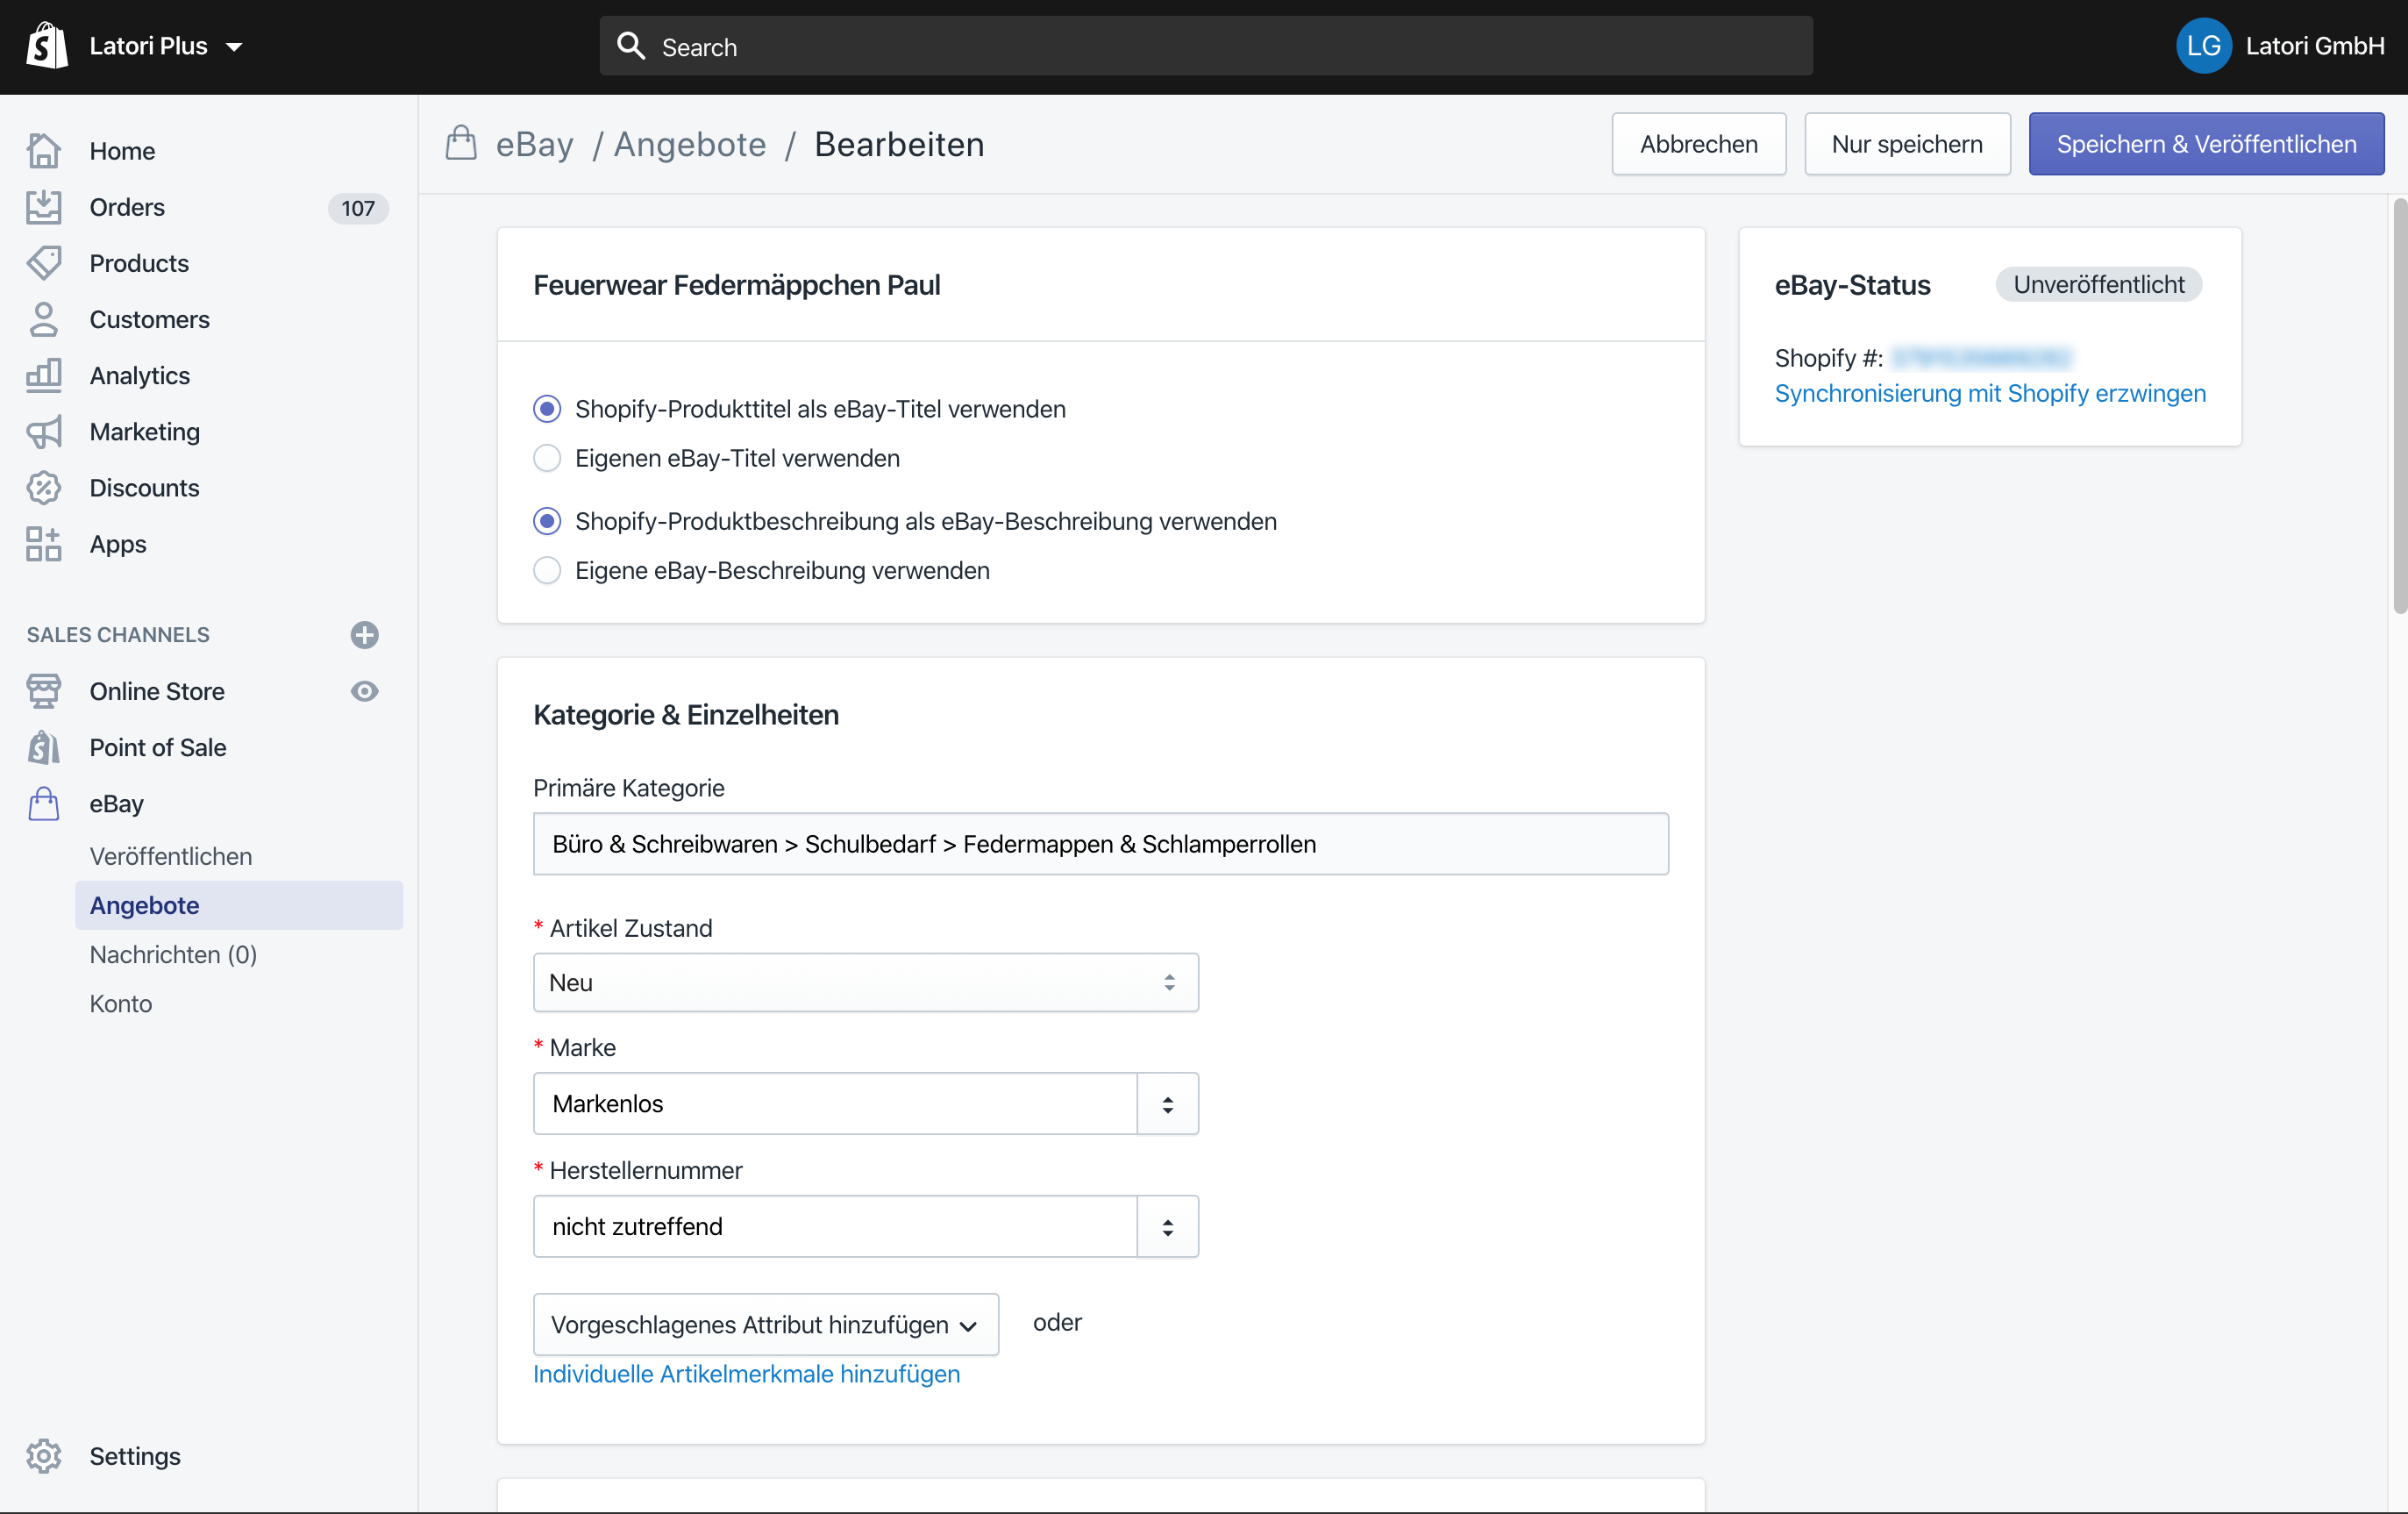Viewport: 2408px width, 1514px height.
Task: Open Products in the sidebar
Action: click(x=139, y=263)
